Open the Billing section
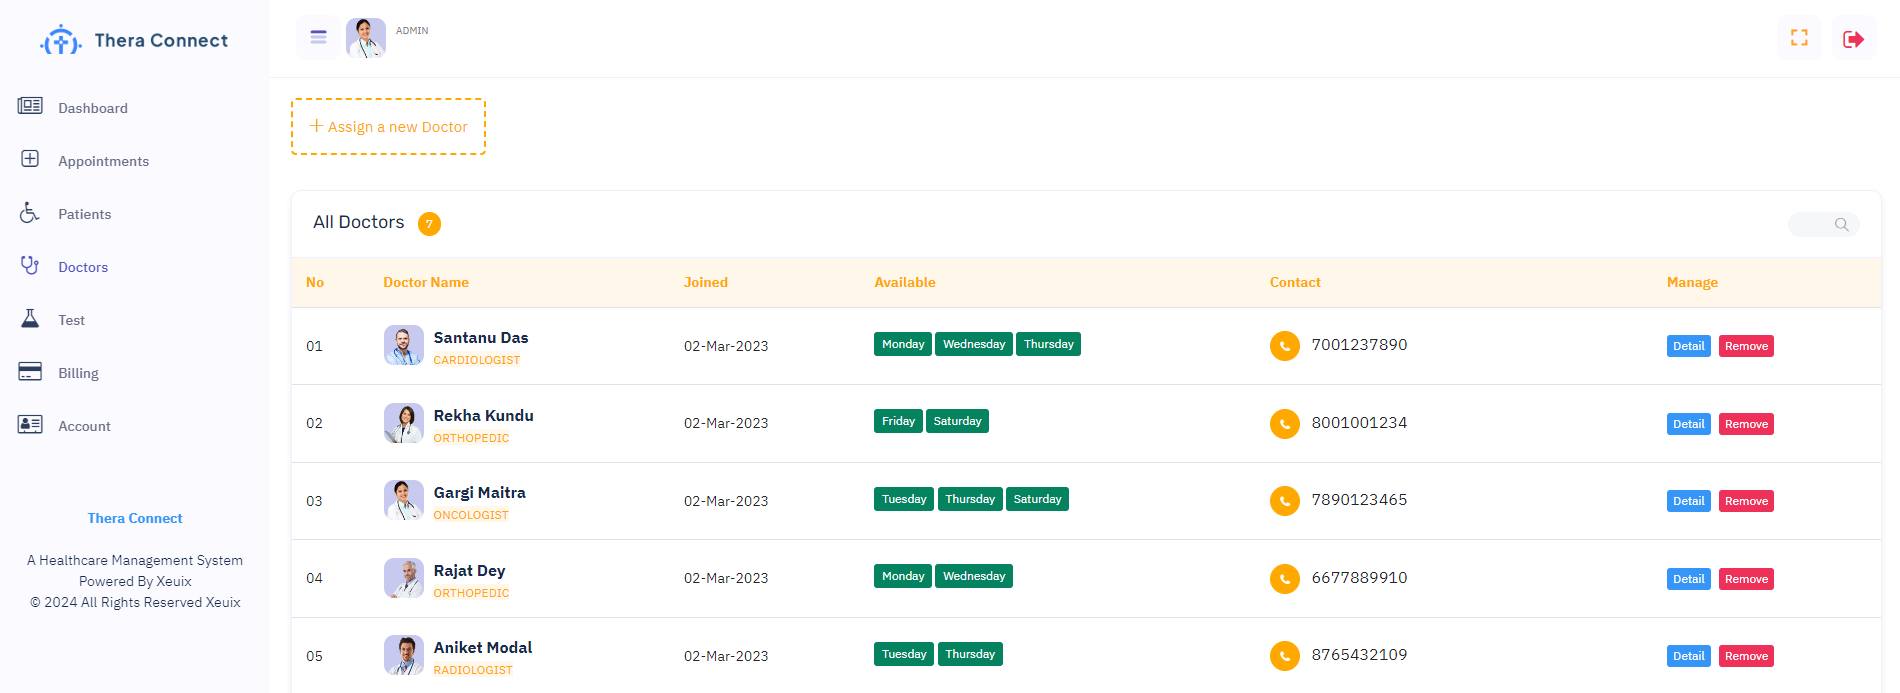 tap(78, 373)
